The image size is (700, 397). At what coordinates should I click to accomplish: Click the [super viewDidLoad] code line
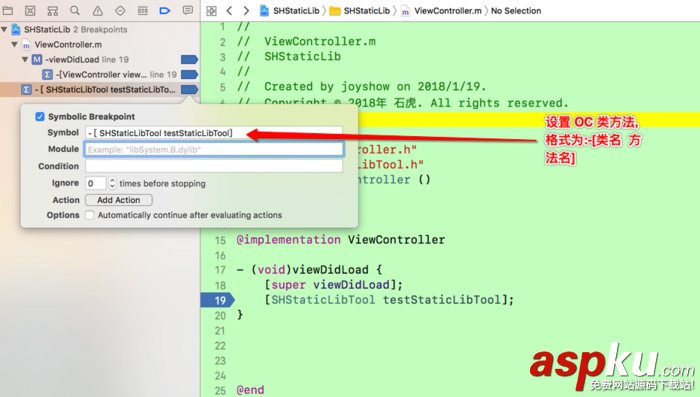pyautogui.click(x=333, y=285)
